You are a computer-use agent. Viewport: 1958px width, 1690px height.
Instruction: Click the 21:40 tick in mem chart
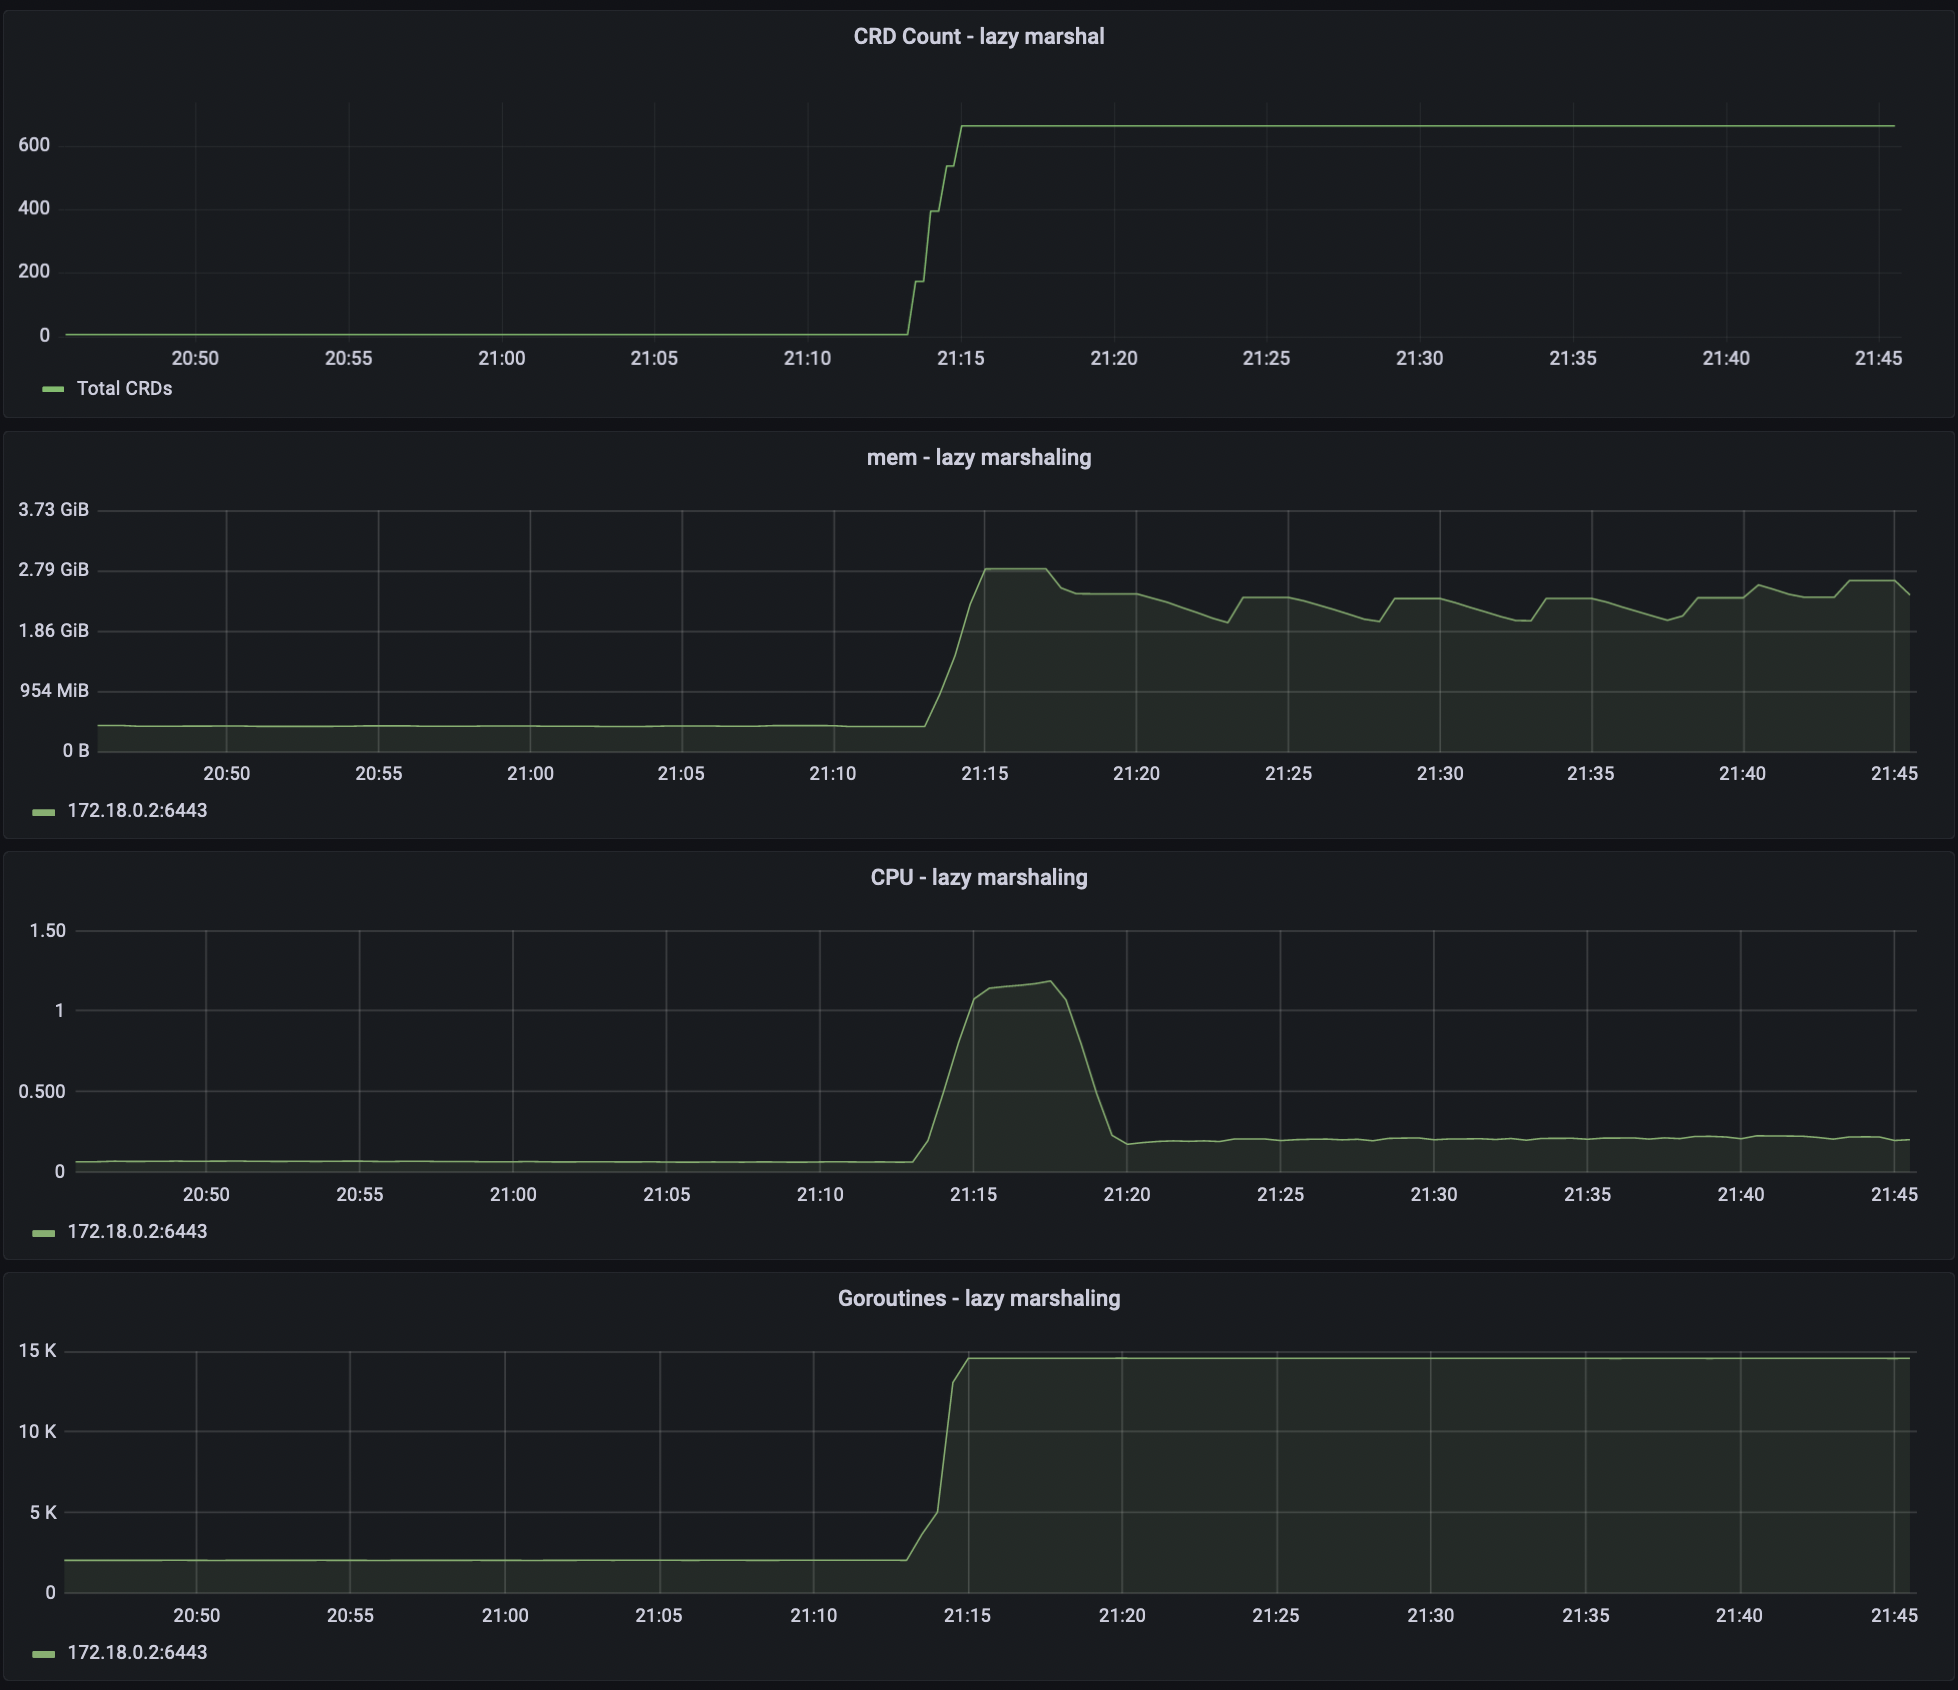click(x=1743, y=774)
